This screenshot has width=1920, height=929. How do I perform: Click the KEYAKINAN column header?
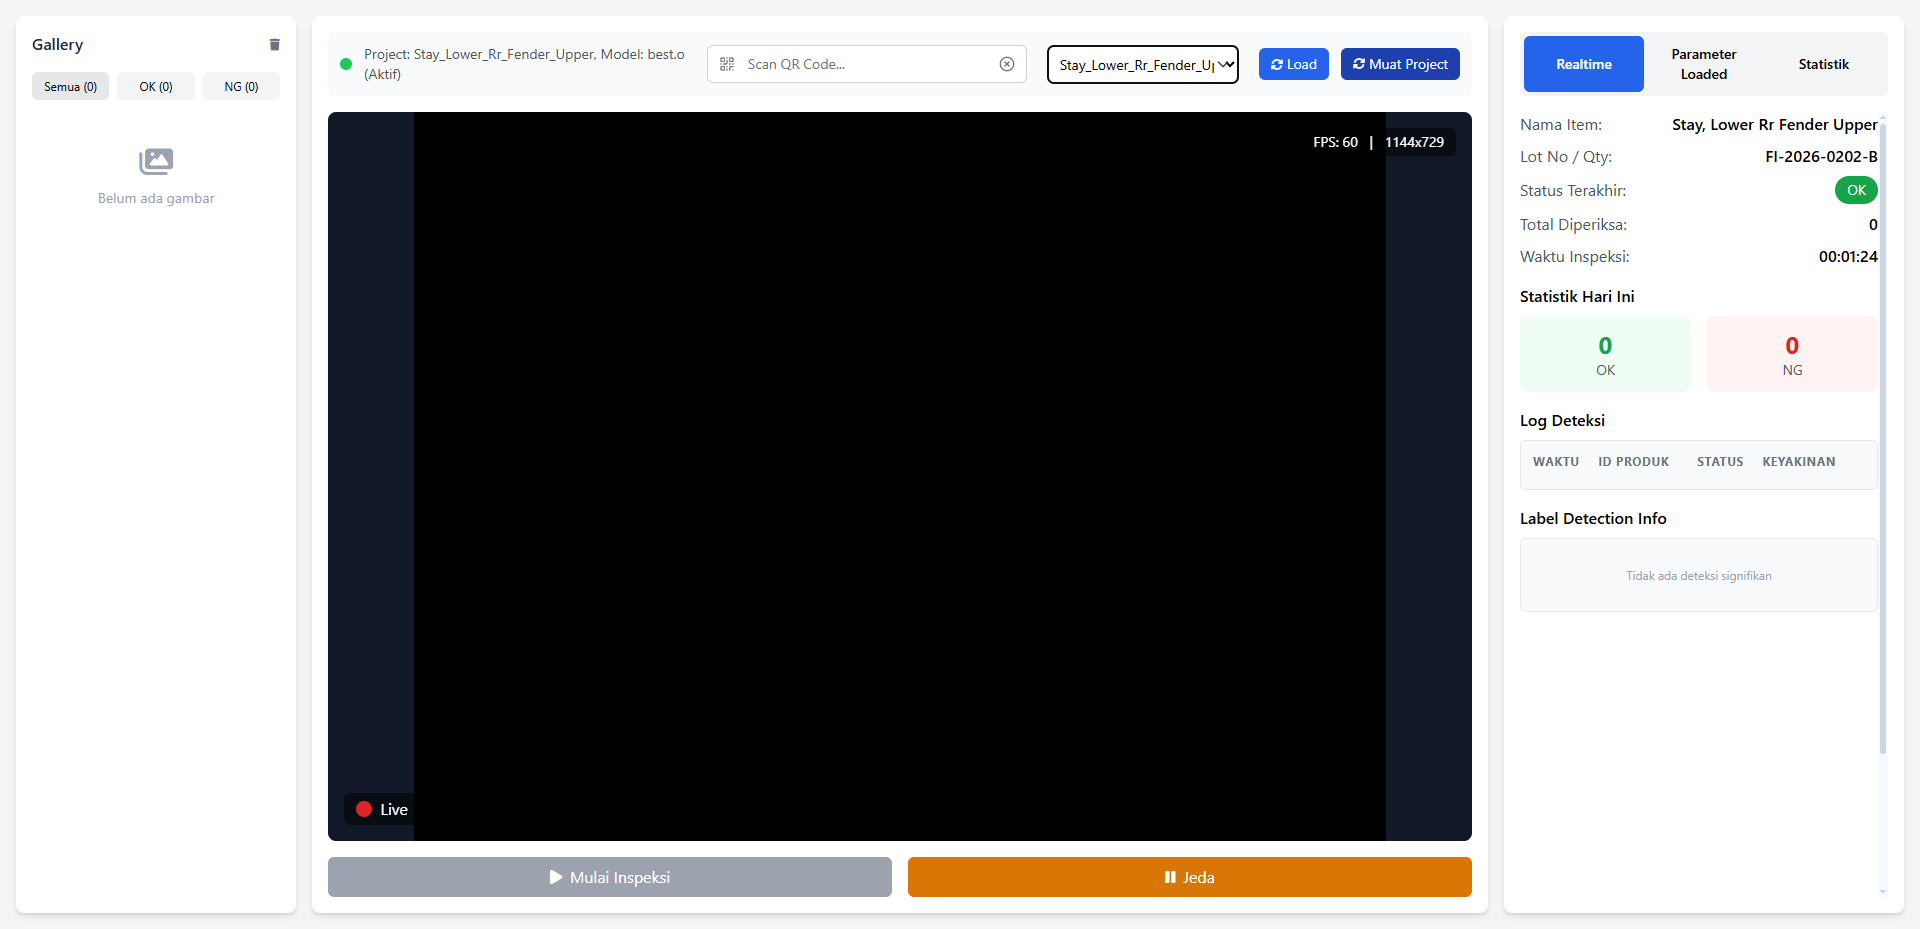click(x=1799, y=462)
